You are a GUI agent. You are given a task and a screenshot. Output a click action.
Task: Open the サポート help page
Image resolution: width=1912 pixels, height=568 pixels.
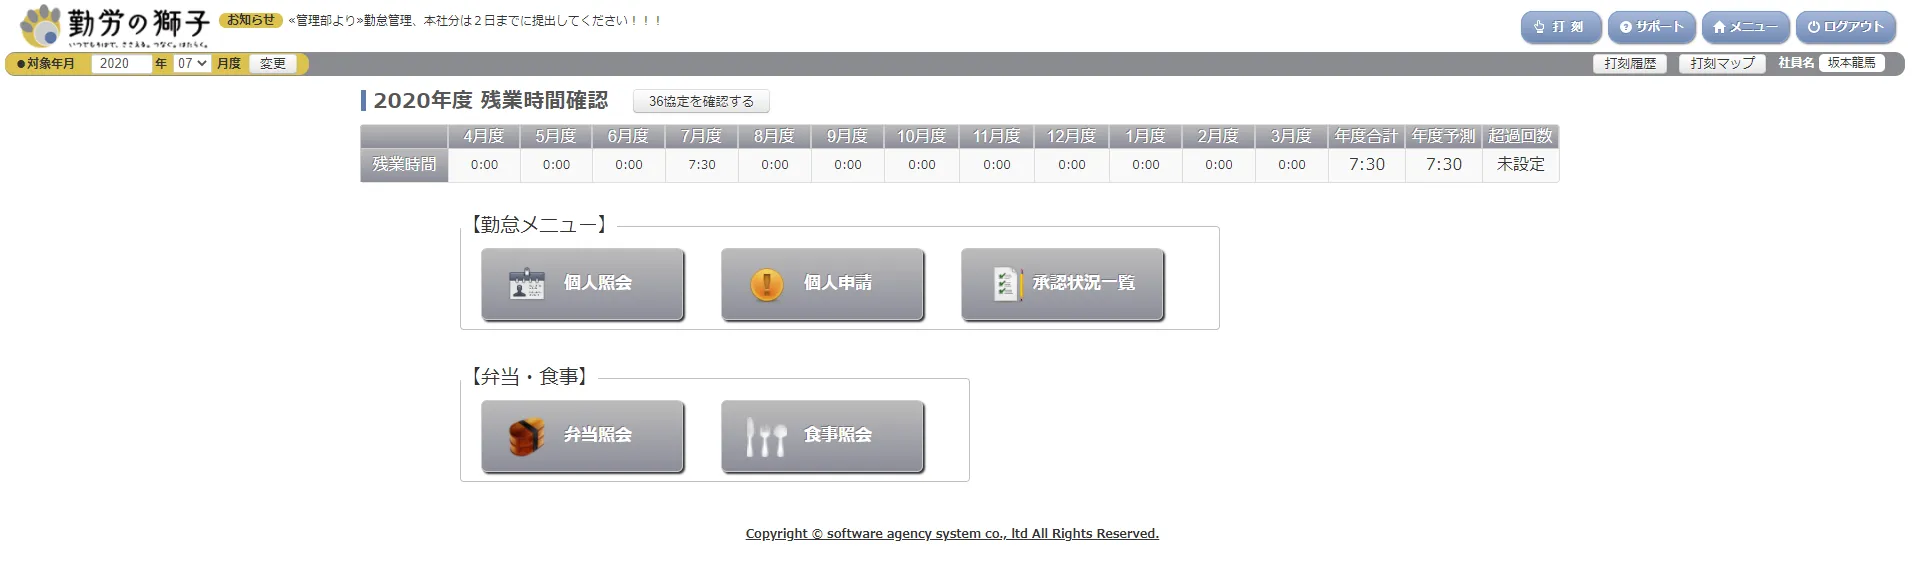[1651, 27]
